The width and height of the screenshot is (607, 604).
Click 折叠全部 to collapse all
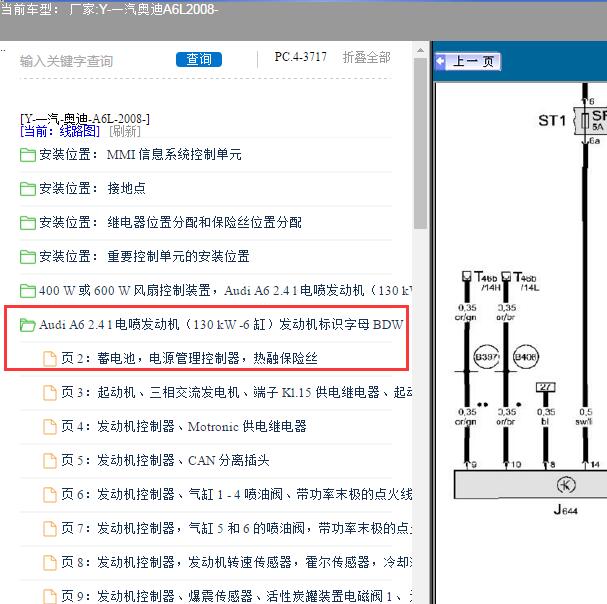[366, 57]
